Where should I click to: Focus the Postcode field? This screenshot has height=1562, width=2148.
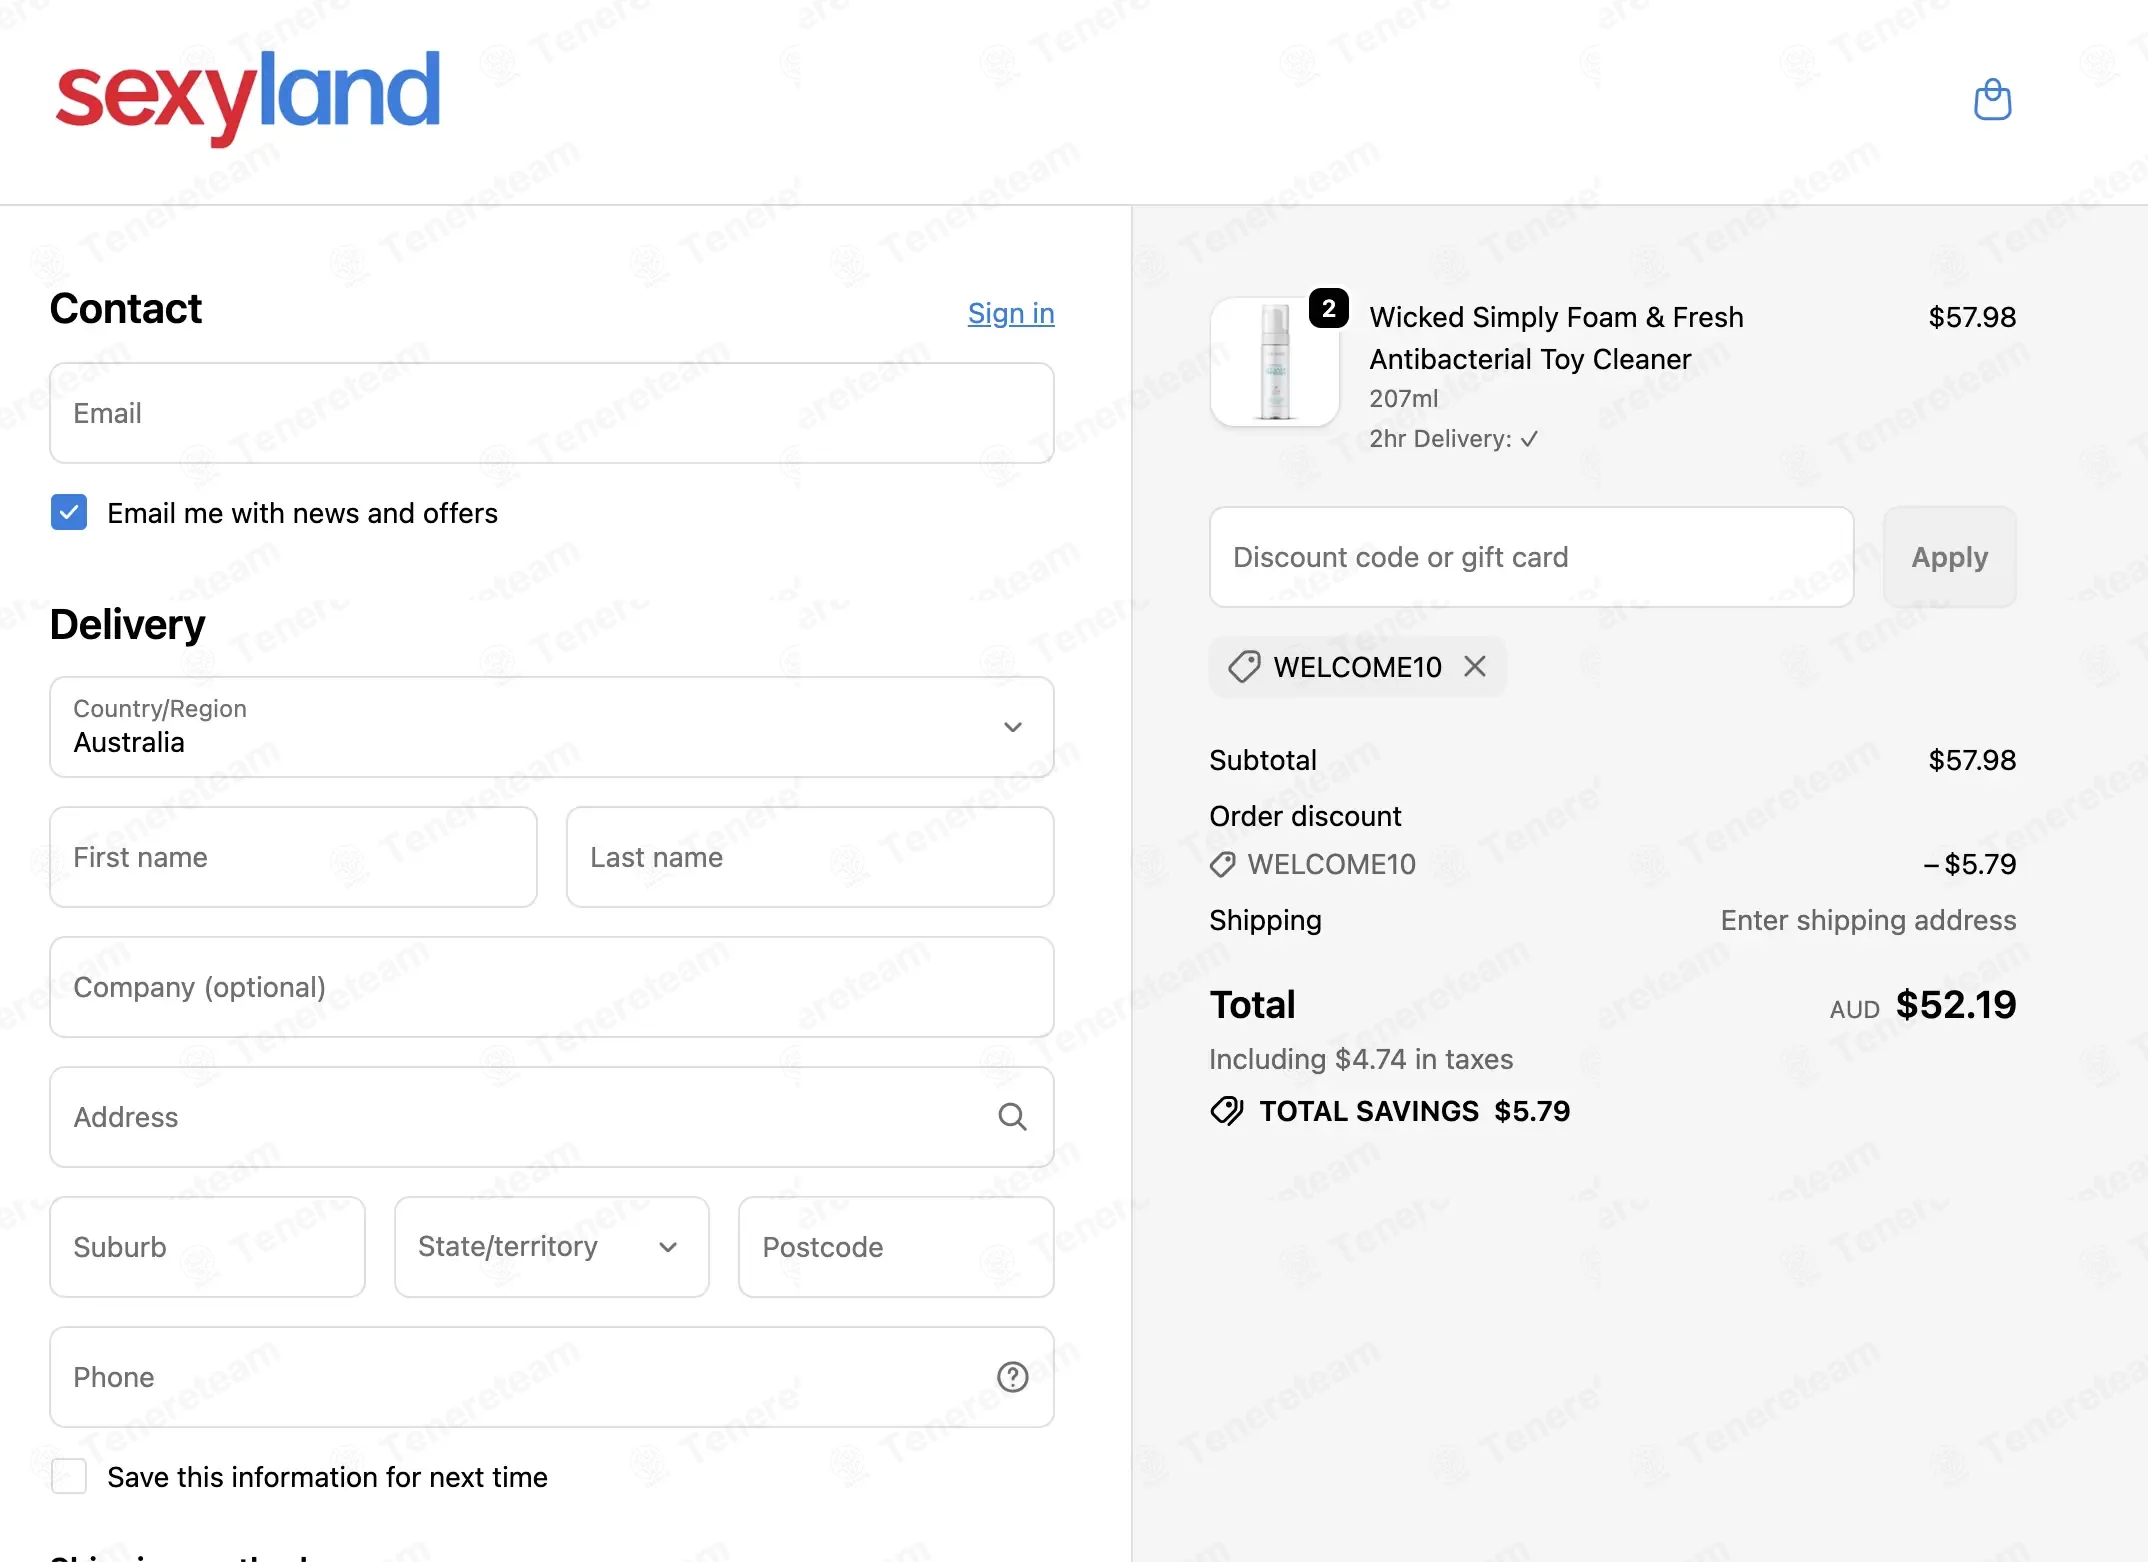[x=896, y=1247]
